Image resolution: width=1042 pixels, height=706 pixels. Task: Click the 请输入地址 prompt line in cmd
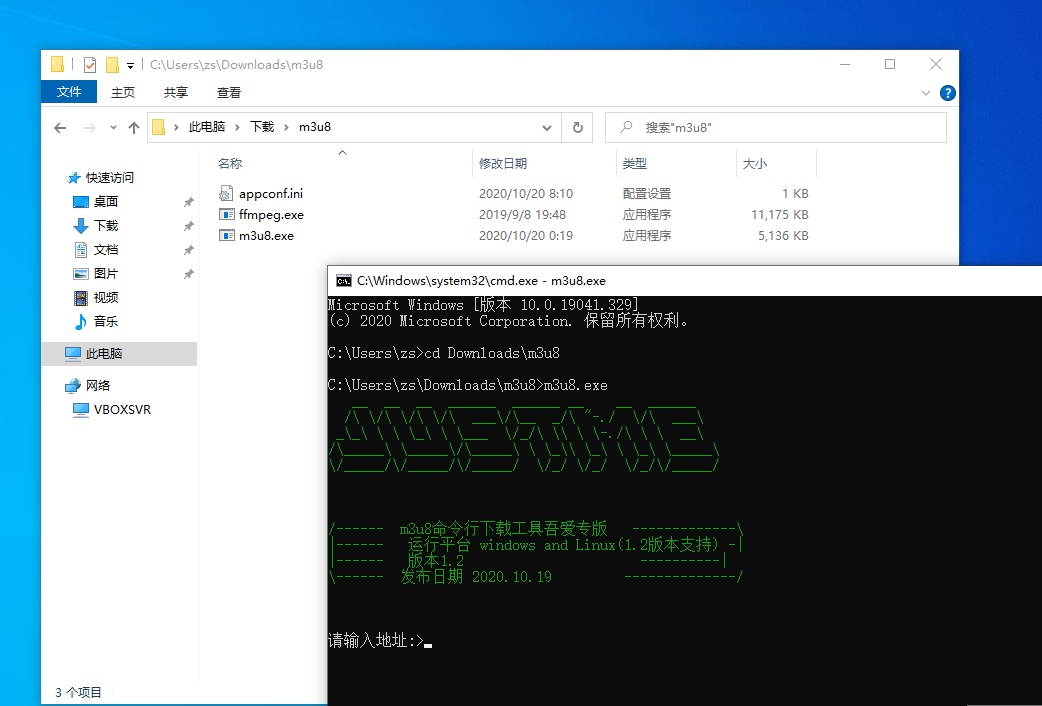coord(379,640)
